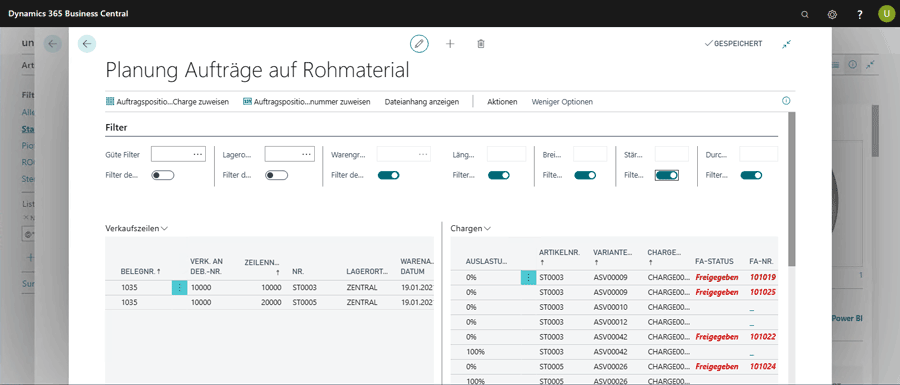Toggle the switch under Güte Filter
This screenshot has width=900, height=385.
162,175
